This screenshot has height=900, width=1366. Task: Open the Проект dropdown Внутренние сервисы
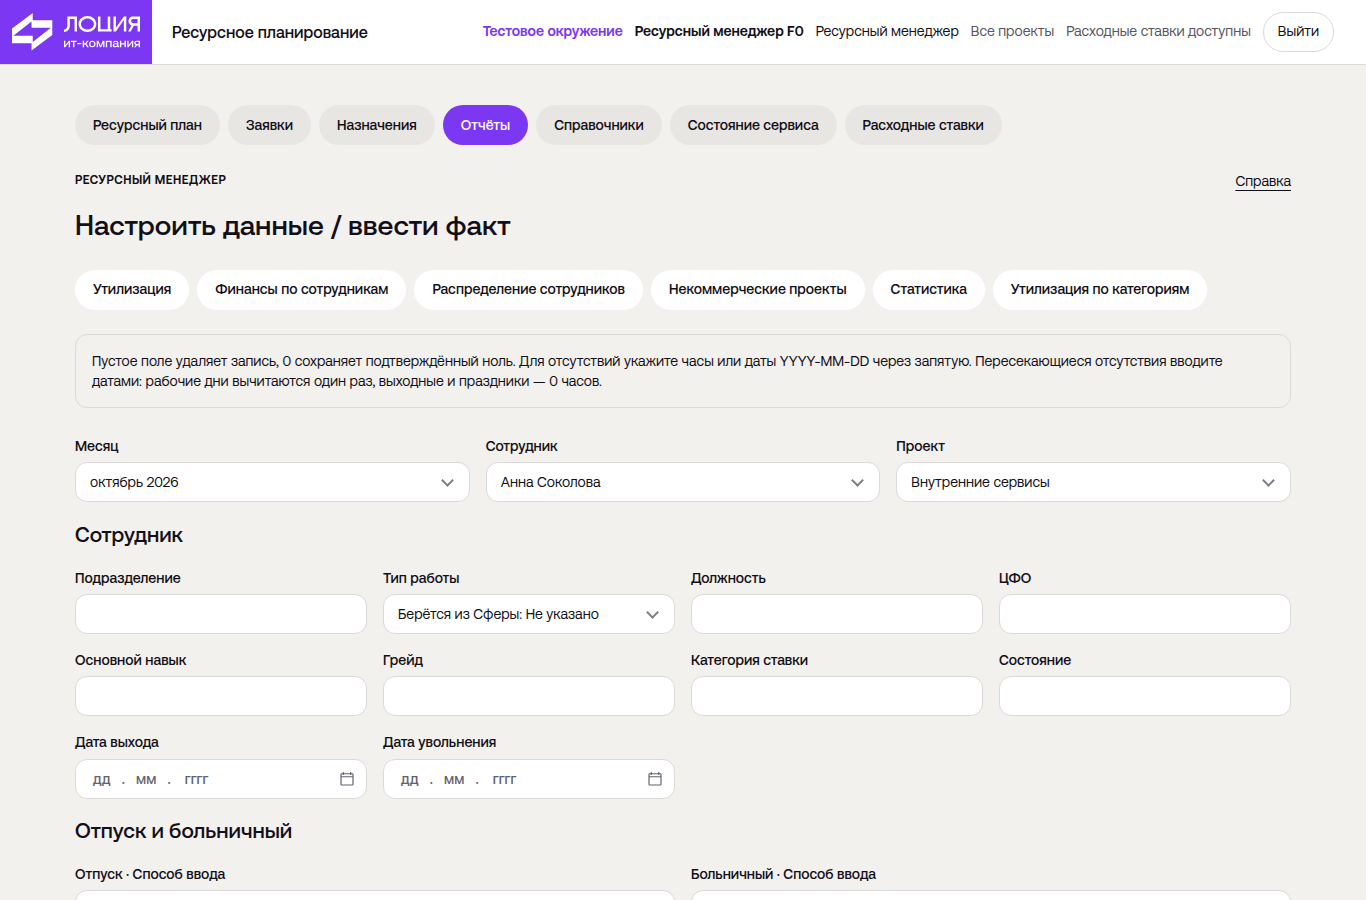pos(1093,482)
